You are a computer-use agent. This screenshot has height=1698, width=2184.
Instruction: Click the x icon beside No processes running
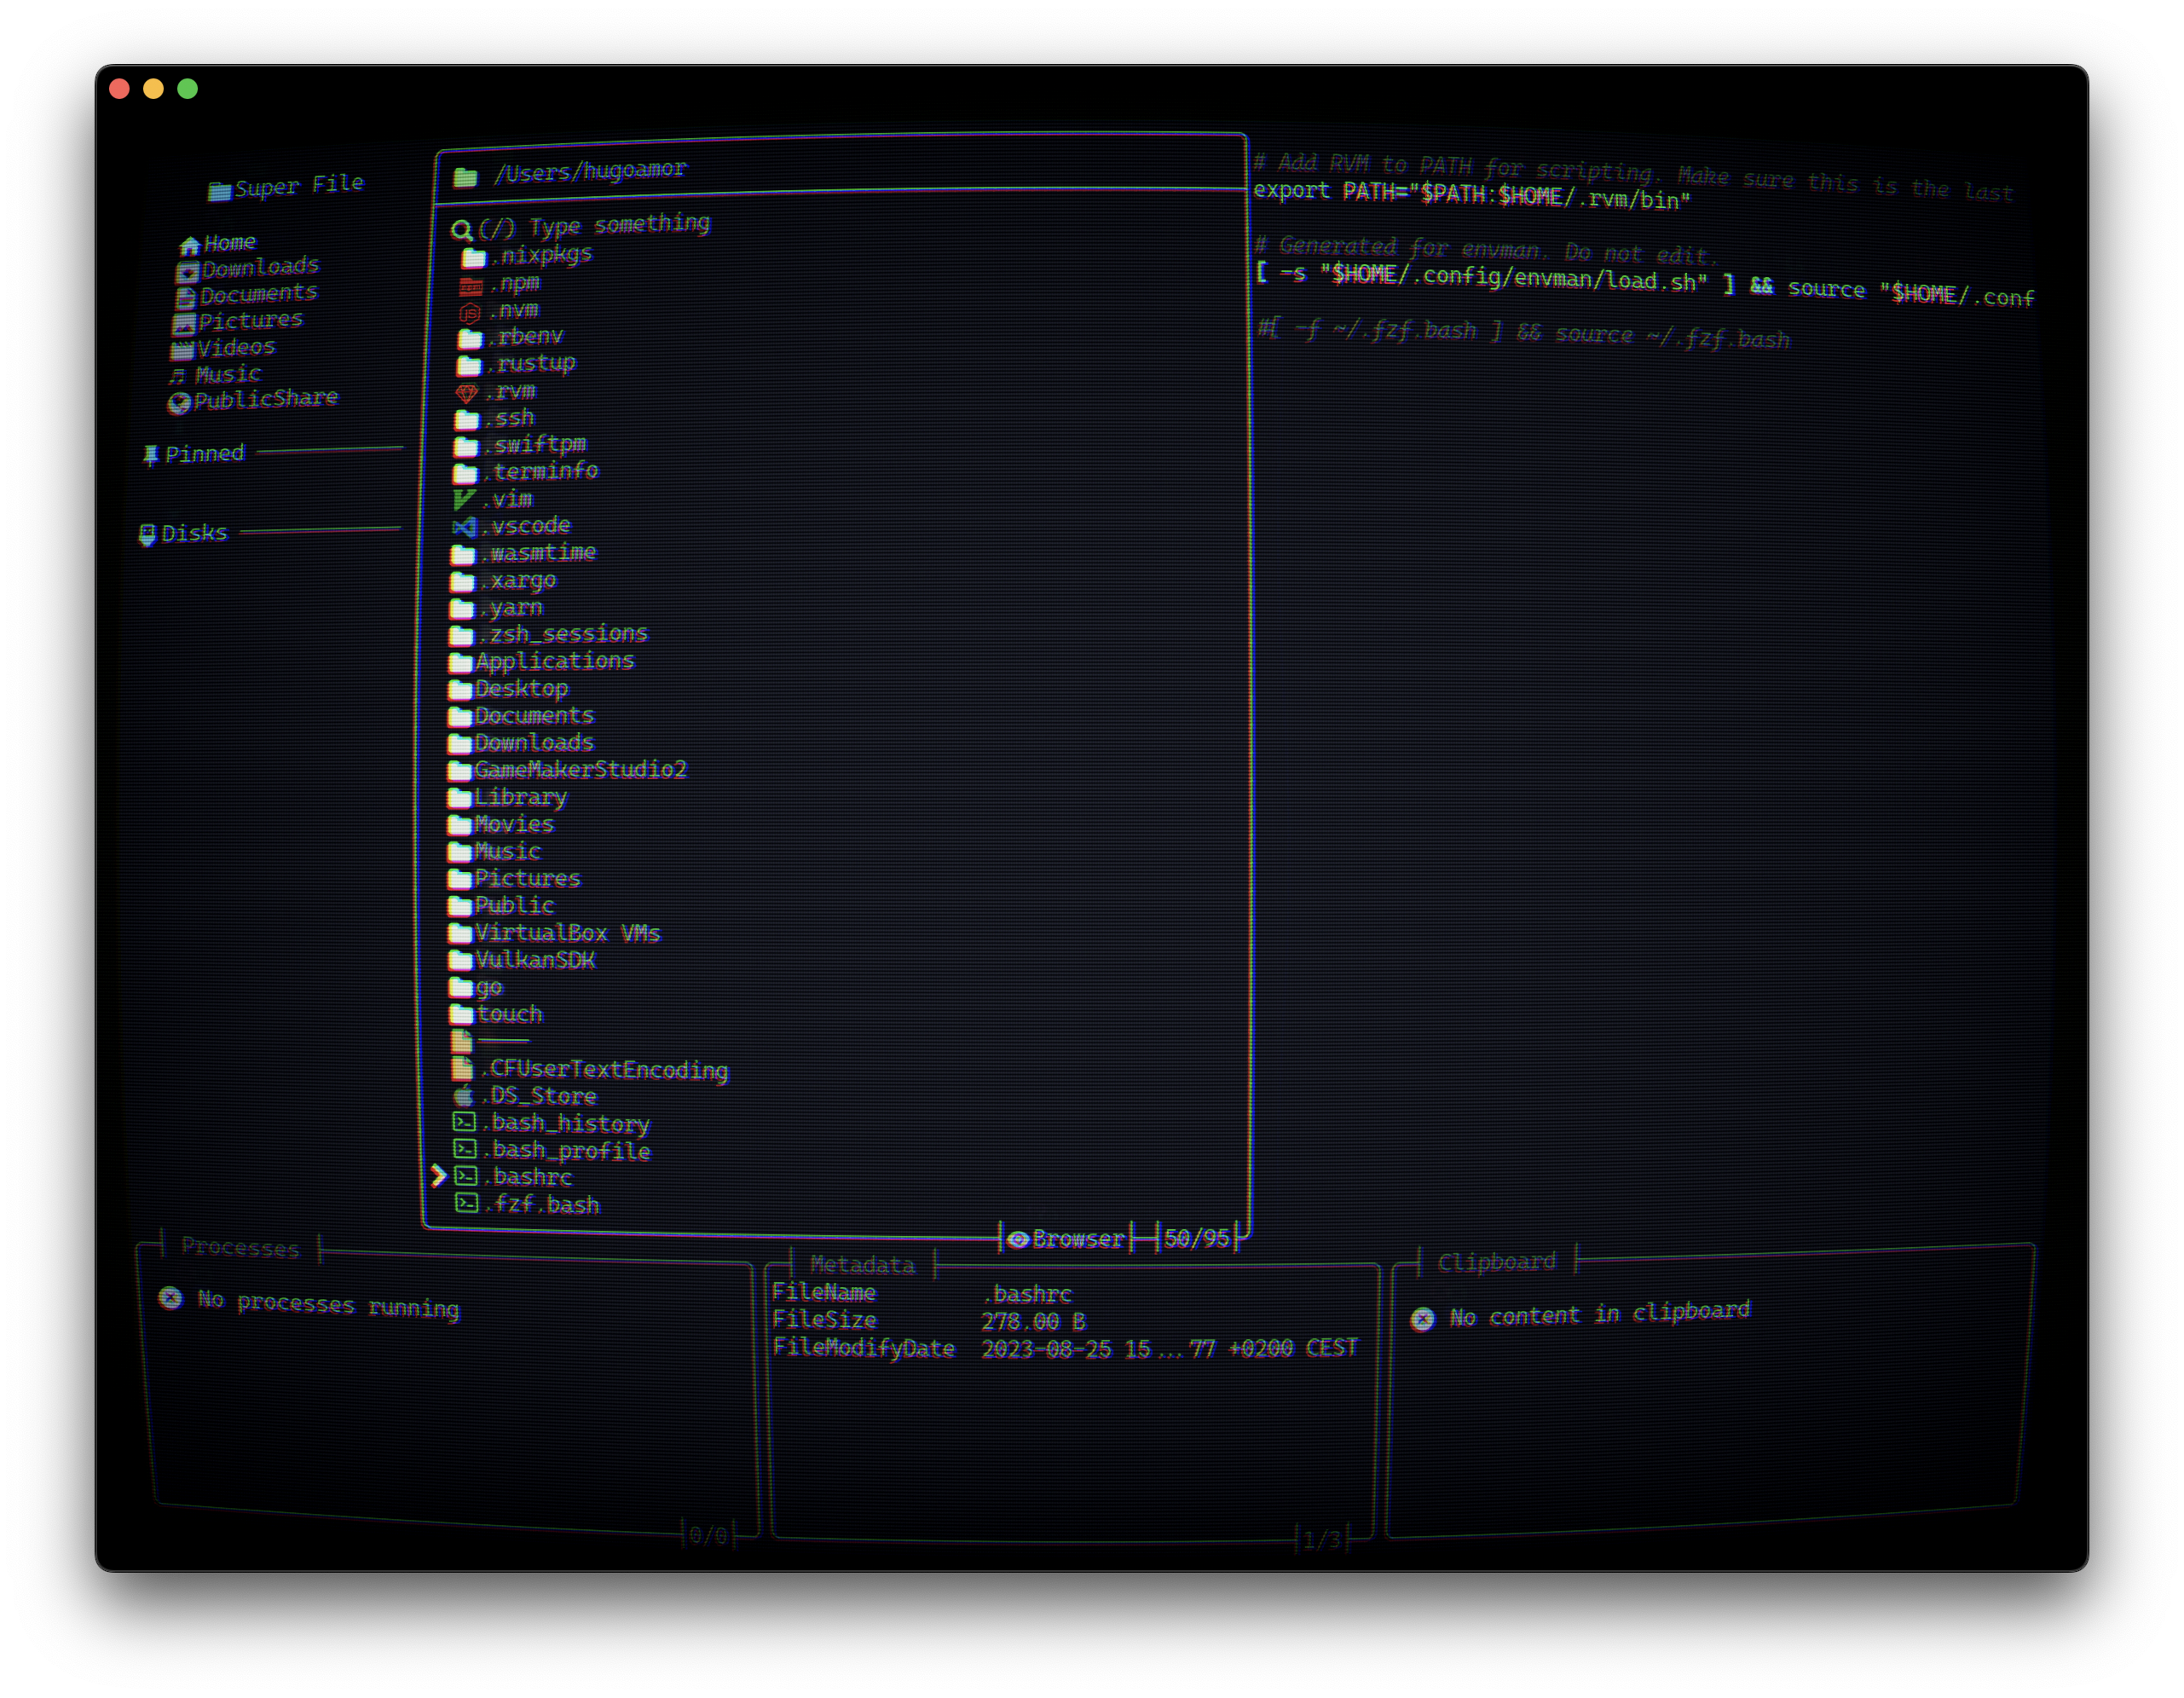171,1298
